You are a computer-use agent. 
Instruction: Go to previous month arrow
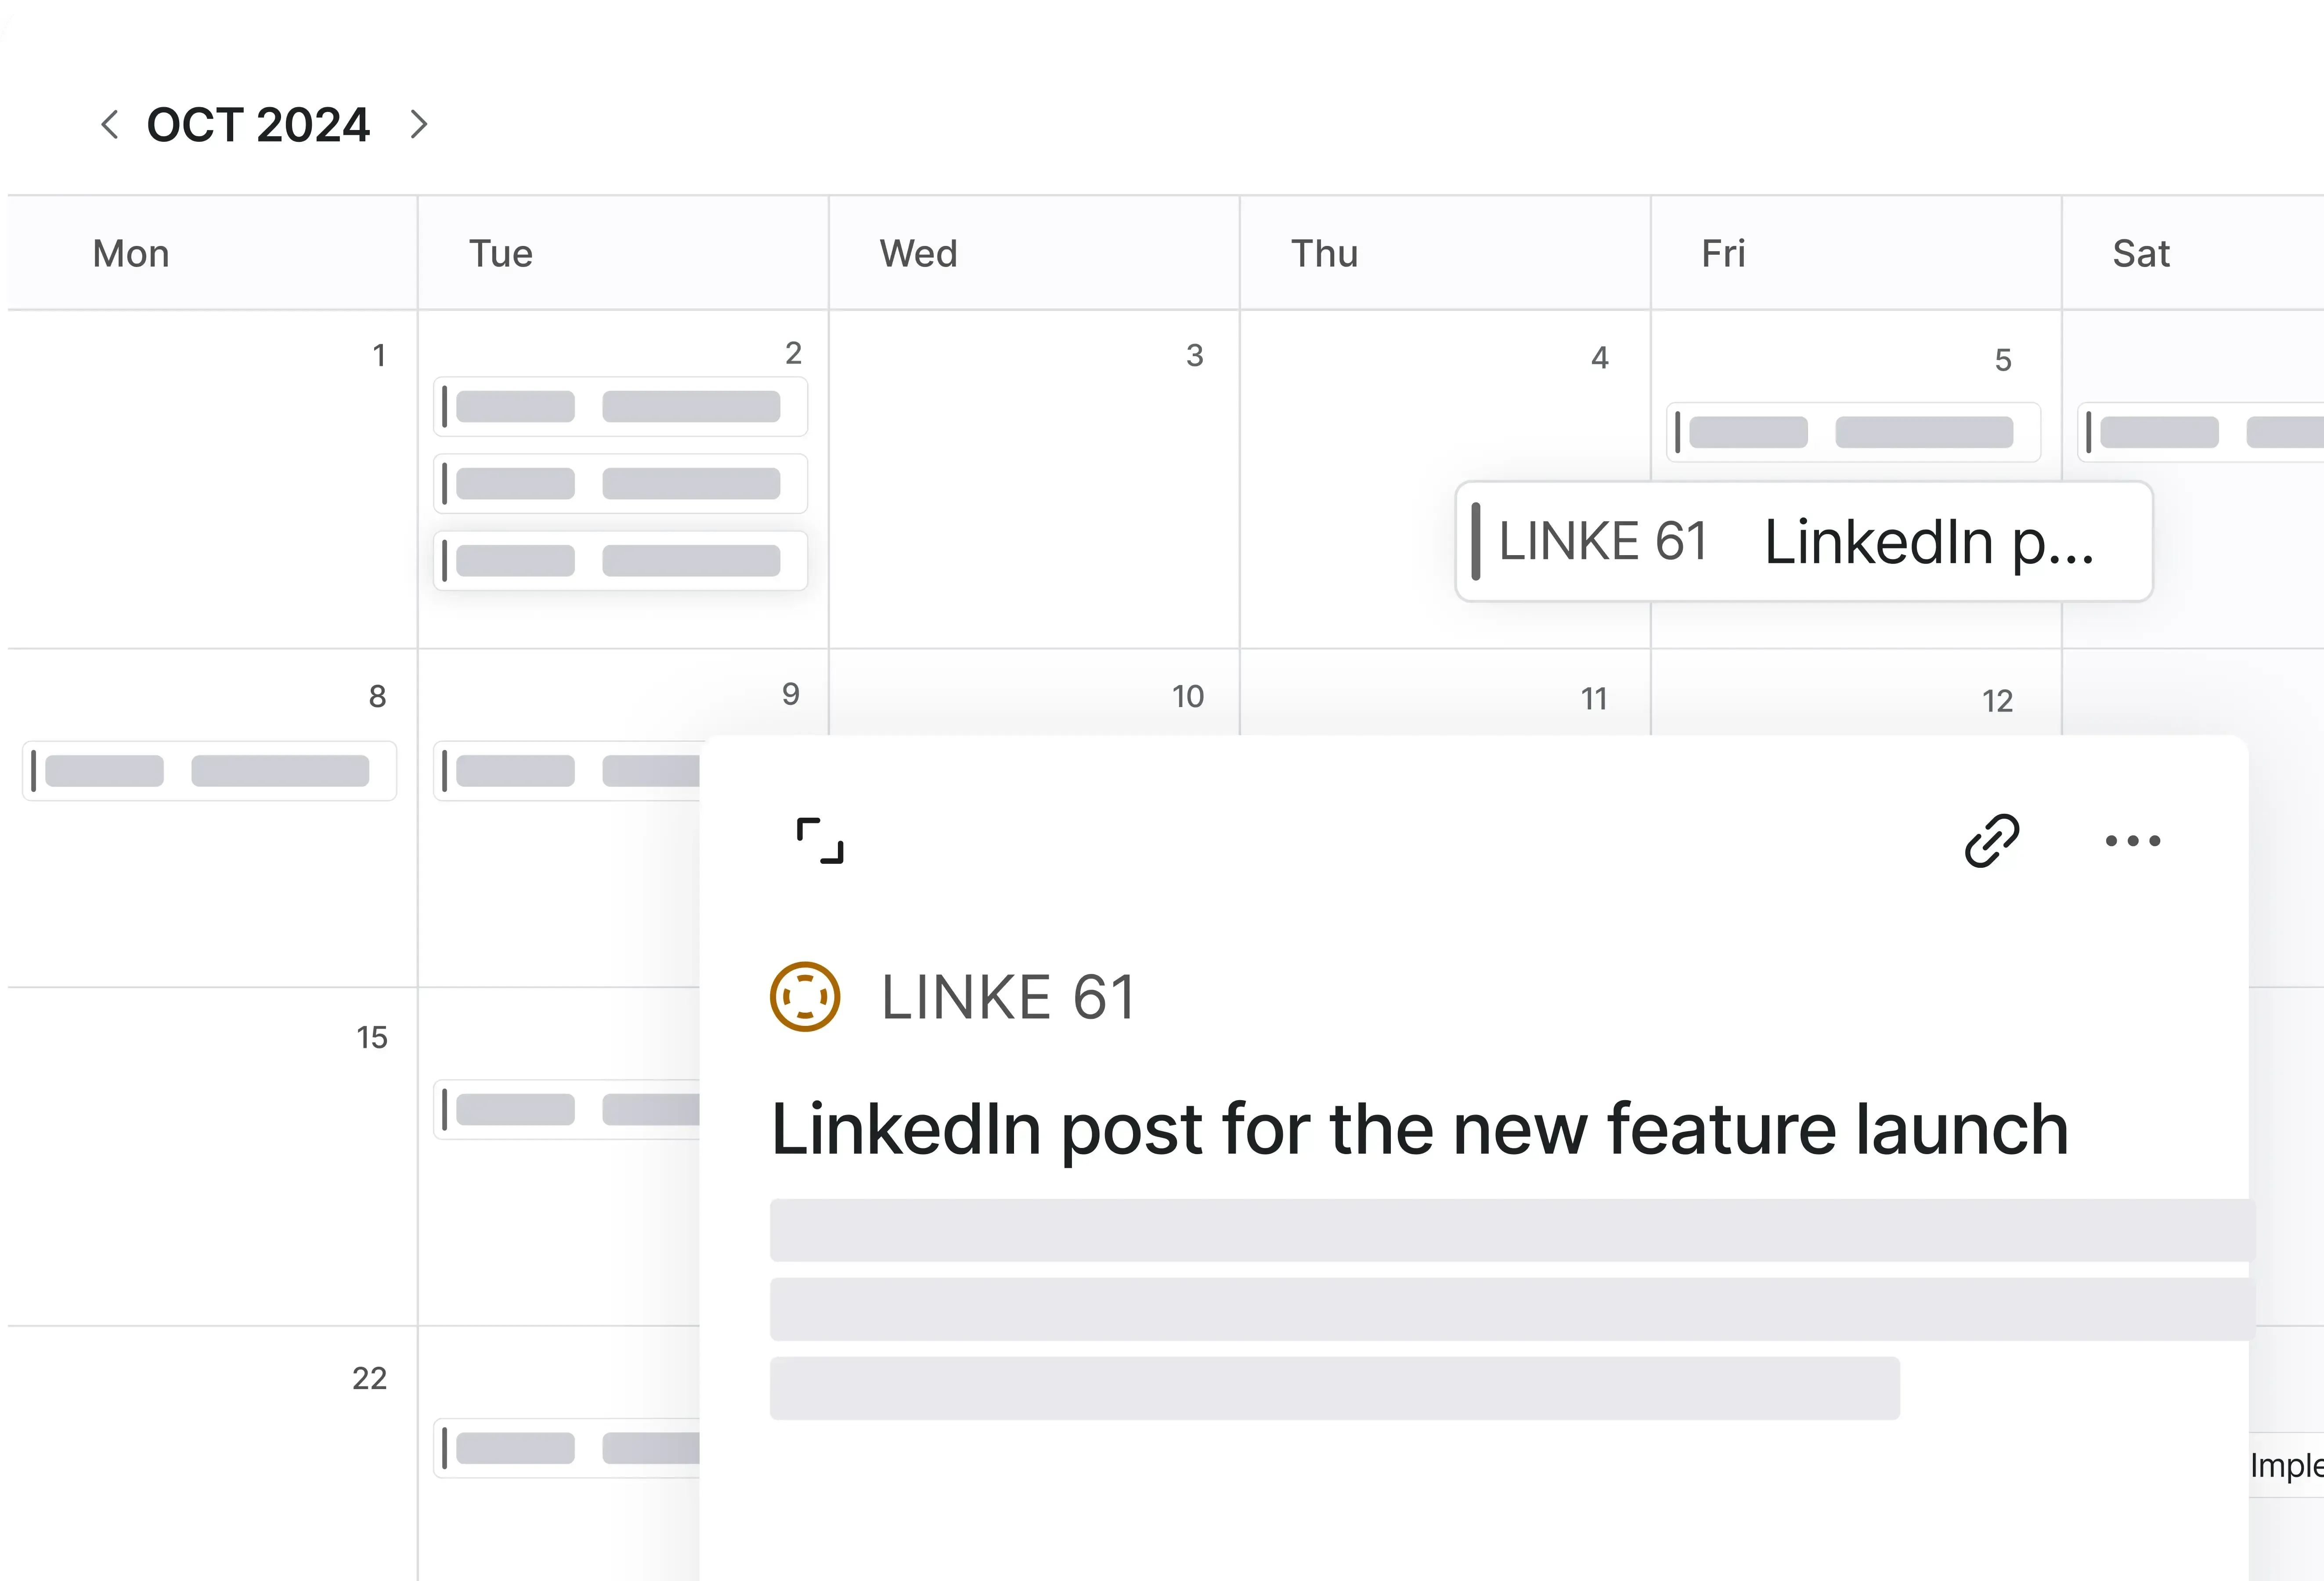click(110, 125)
